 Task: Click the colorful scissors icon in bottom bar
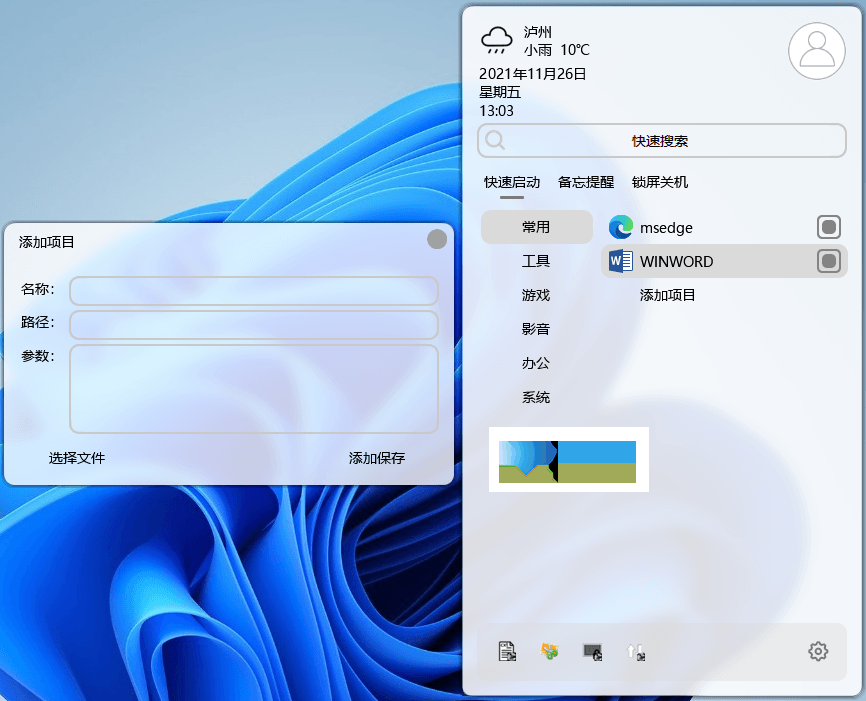pos(549,652)
